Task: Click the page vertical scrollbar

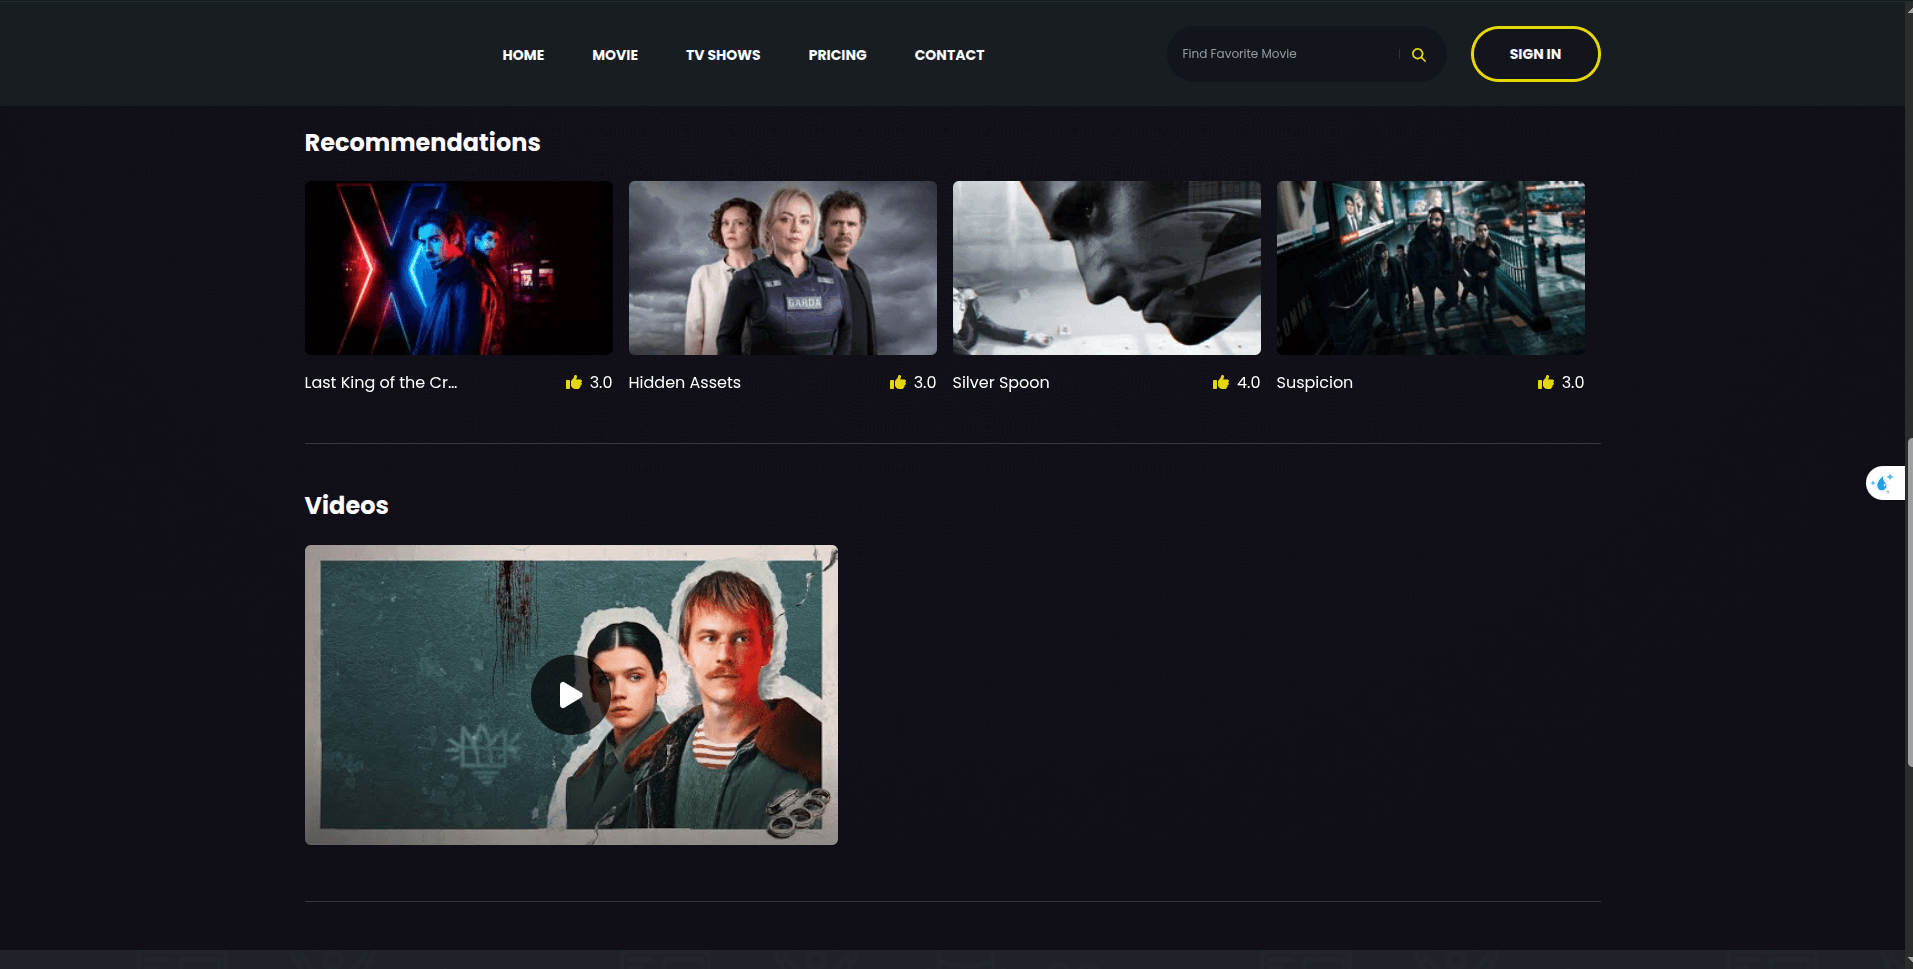Action: [1909, 602]
